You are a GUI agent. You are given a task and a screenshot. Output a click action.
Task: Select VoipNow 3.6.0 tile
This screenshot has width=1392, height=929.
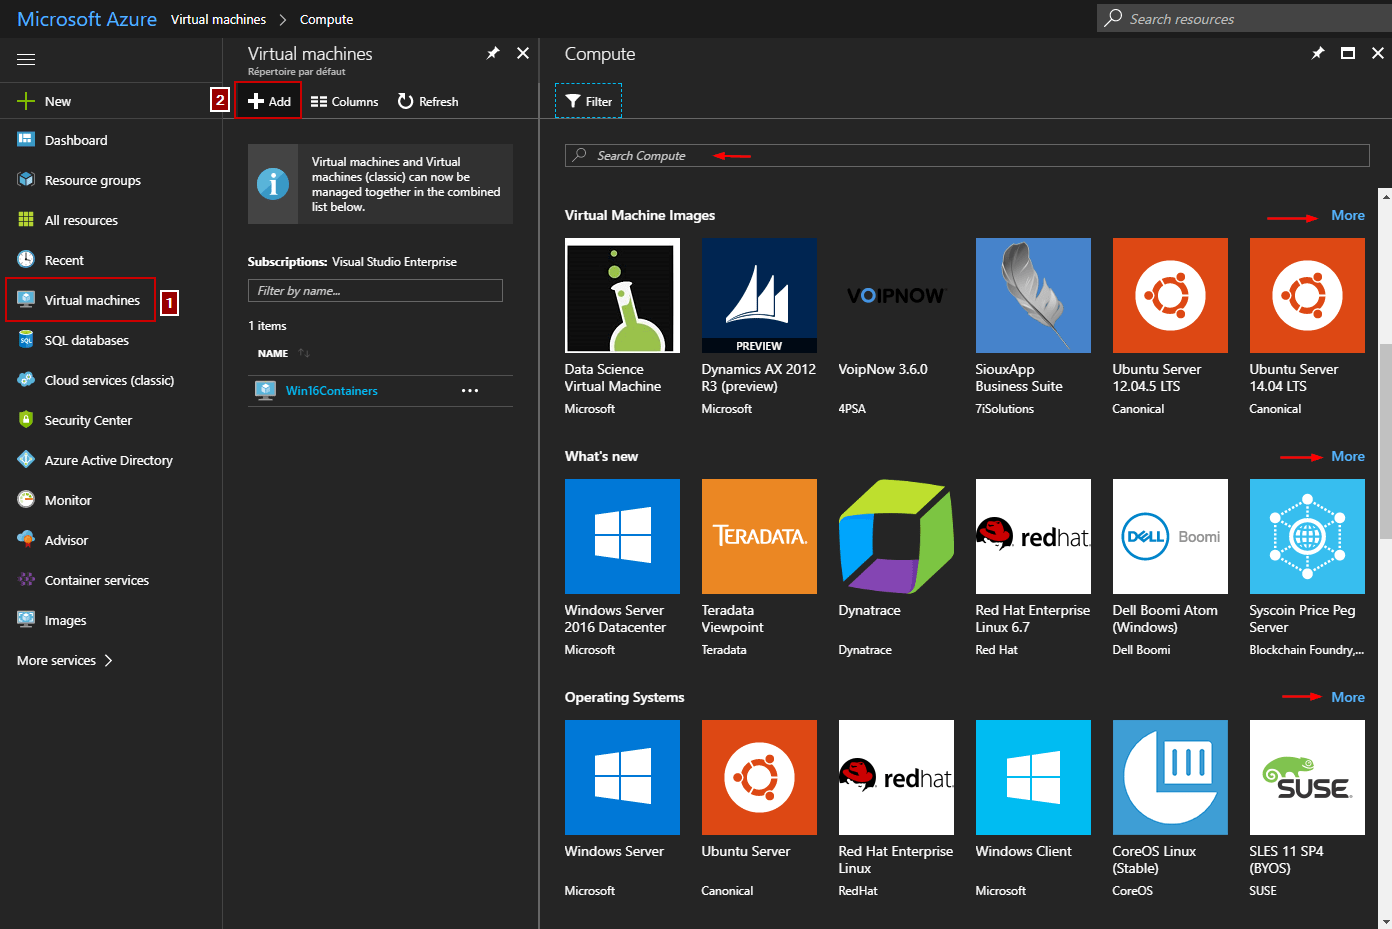click(896, 327)
